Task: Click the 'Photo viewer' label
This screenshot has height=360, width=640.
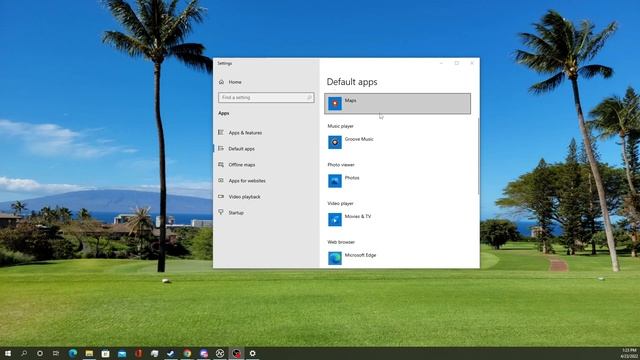Action: pyautogui.click(x=341, y=165)
